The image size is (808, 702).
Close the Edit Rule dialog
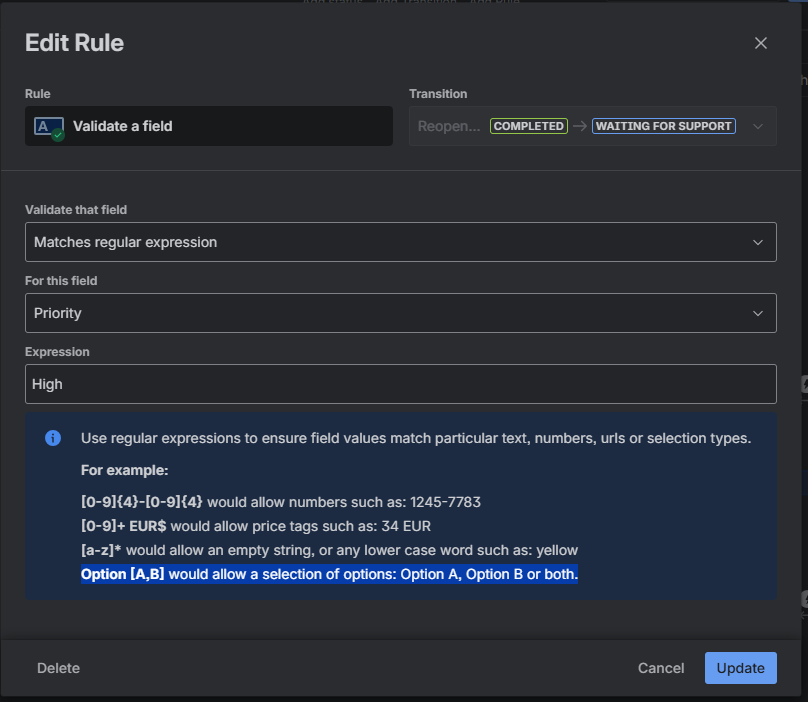click(x=761, y=43)
